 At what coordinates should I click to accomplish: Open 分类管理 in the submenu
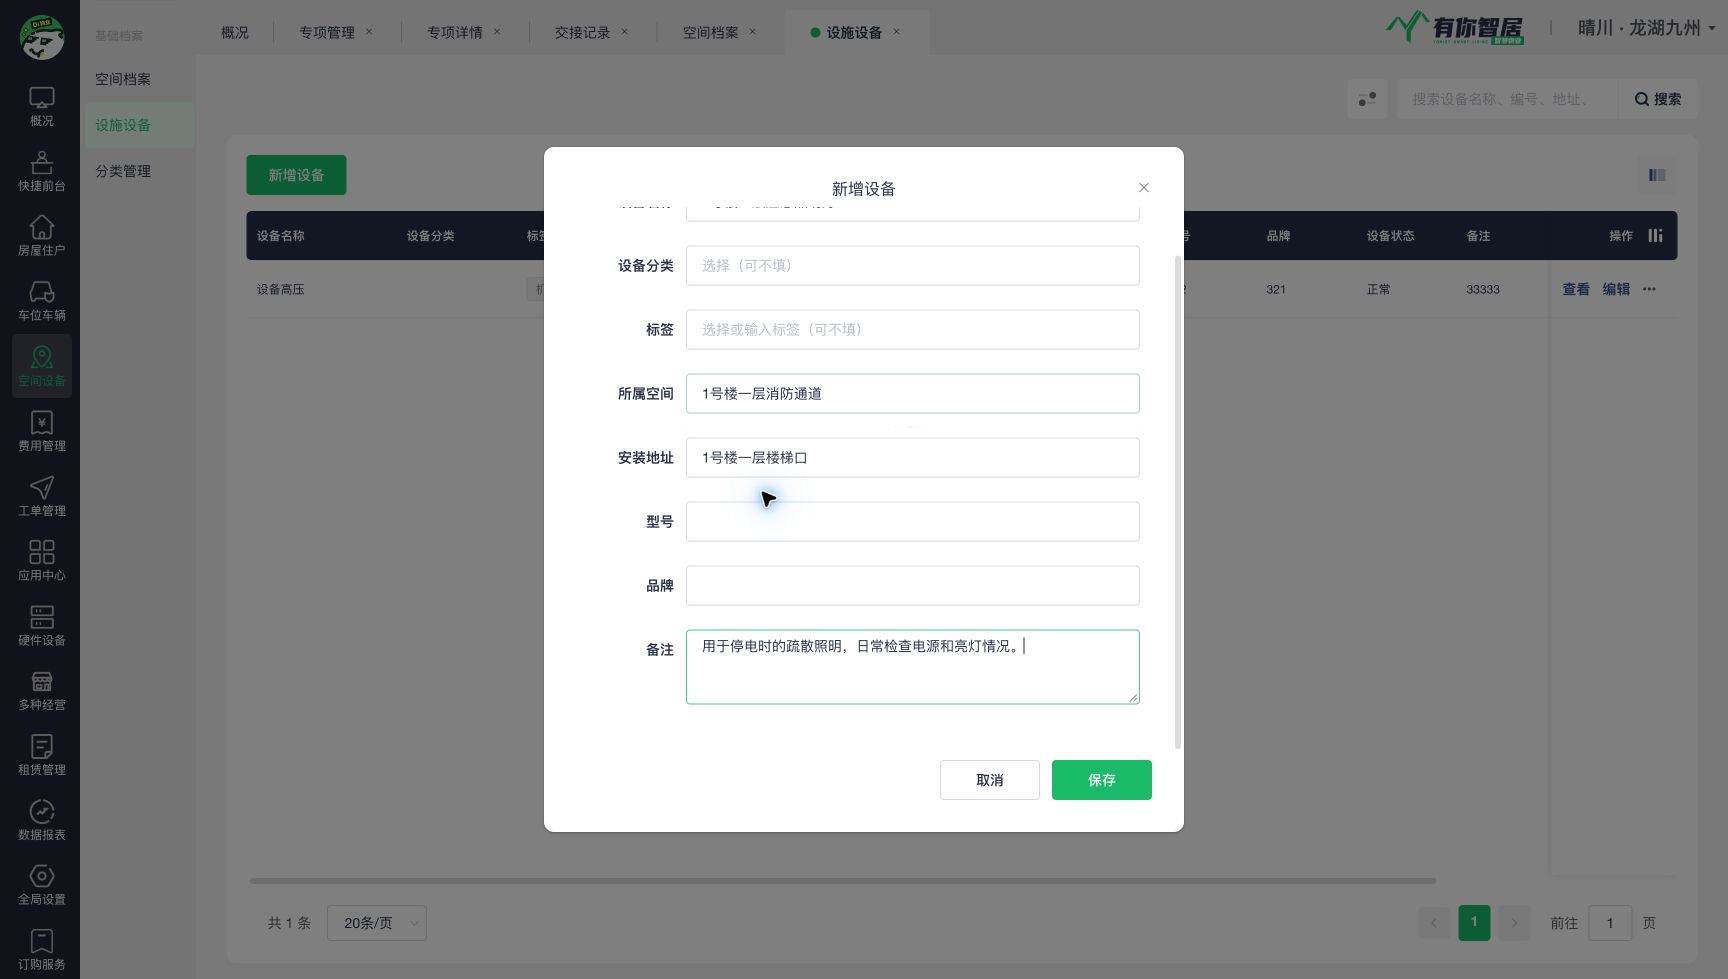coord(123,171)
